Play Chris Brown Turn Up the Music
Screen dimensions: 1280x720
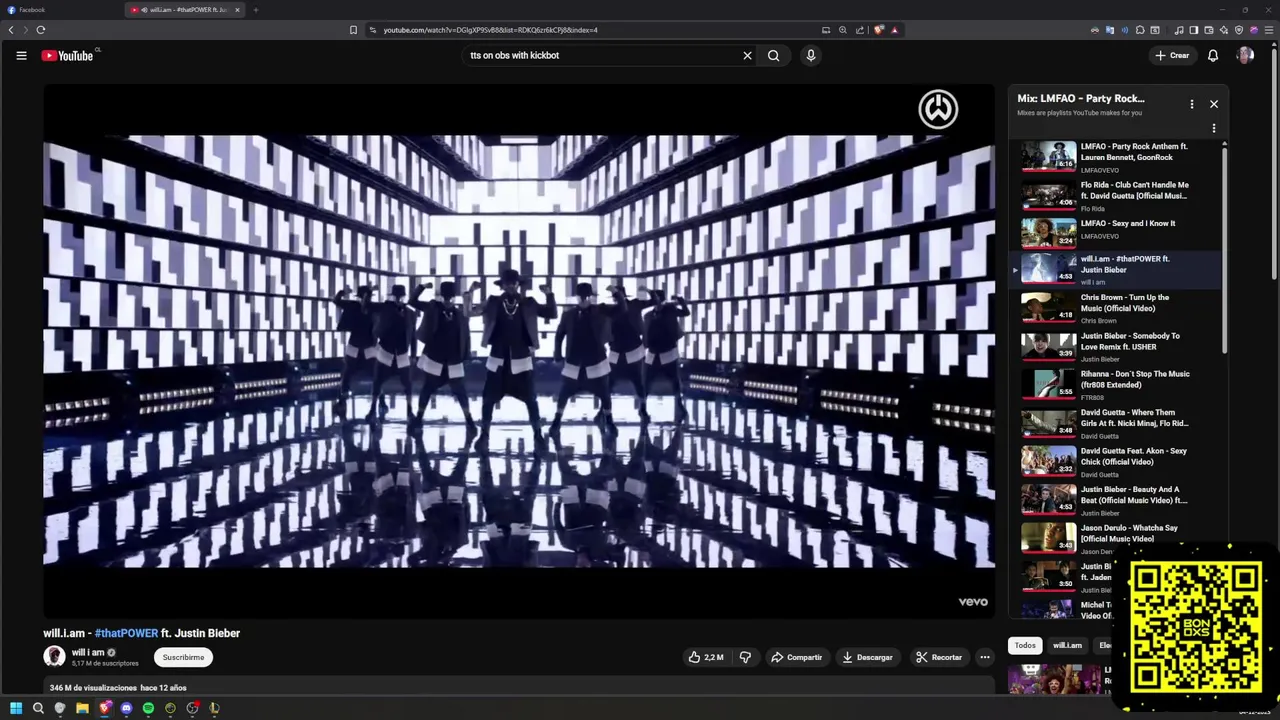1115,308
